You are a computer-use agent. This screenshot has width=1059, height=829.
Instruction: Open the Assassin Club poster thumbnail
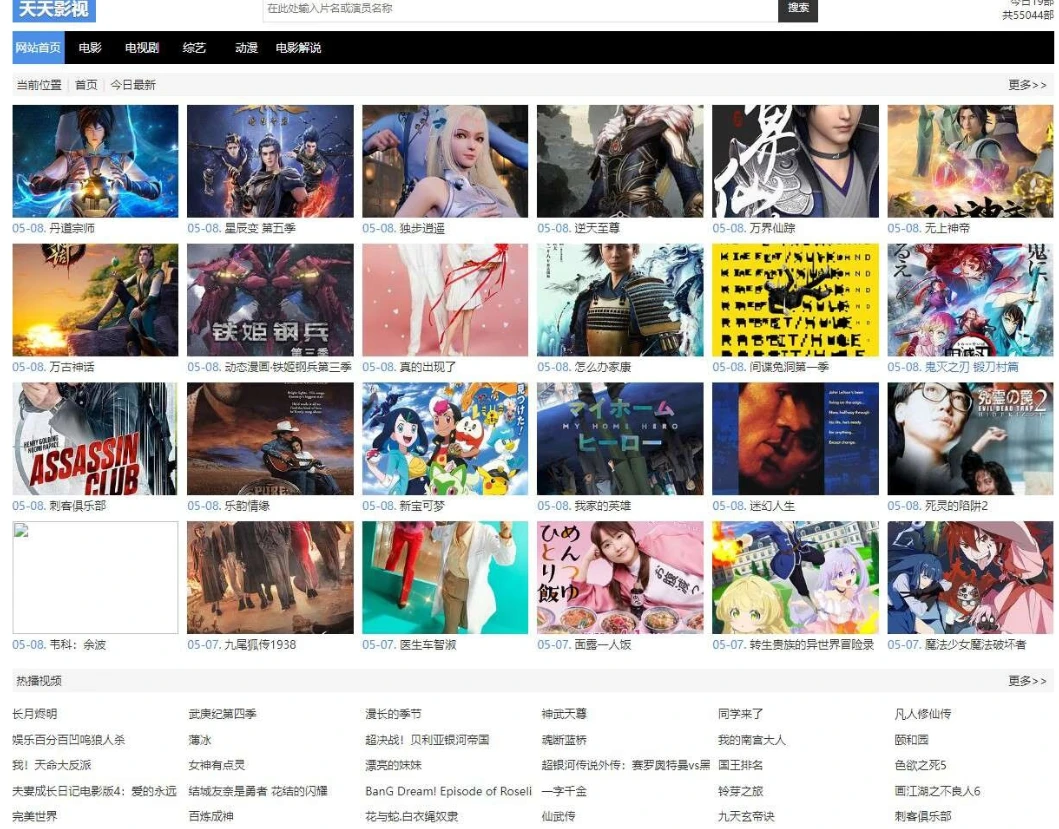[x=95, y=438]
